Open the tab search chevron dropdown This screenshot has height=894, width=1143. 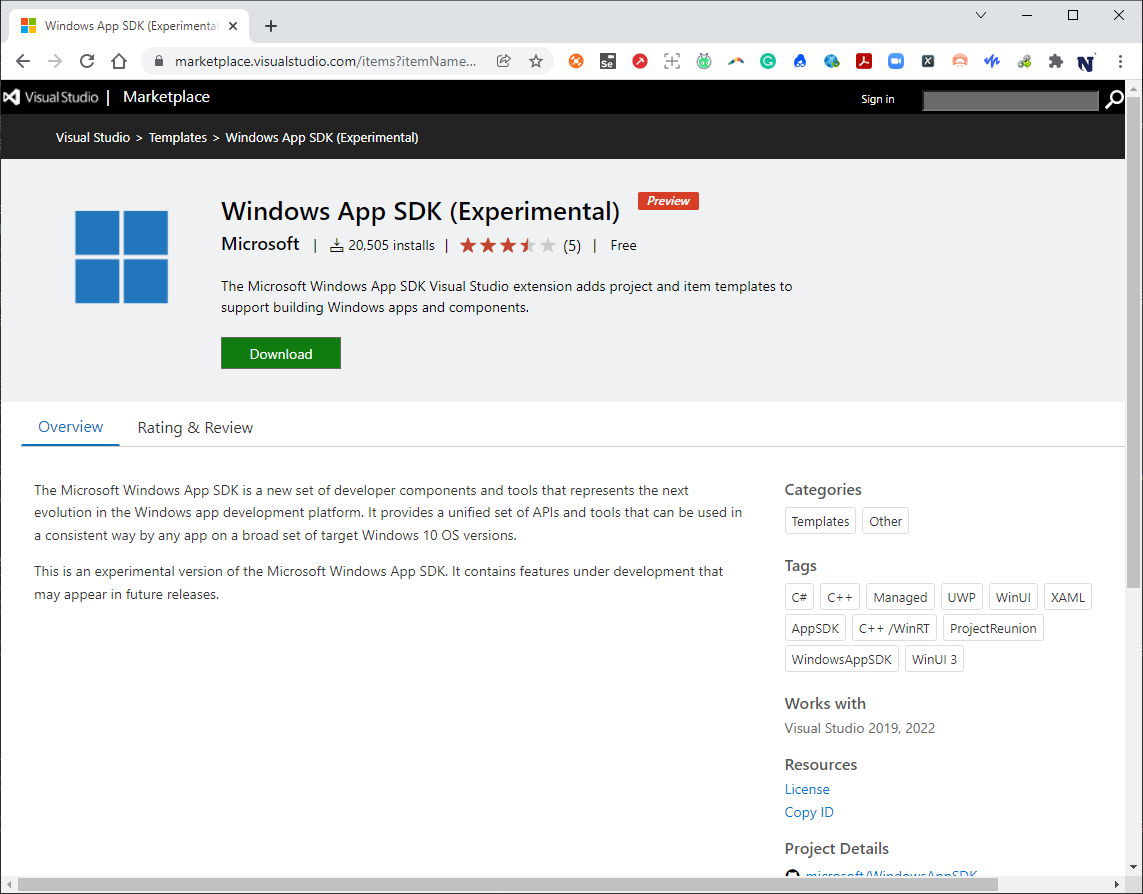(980, 15)
